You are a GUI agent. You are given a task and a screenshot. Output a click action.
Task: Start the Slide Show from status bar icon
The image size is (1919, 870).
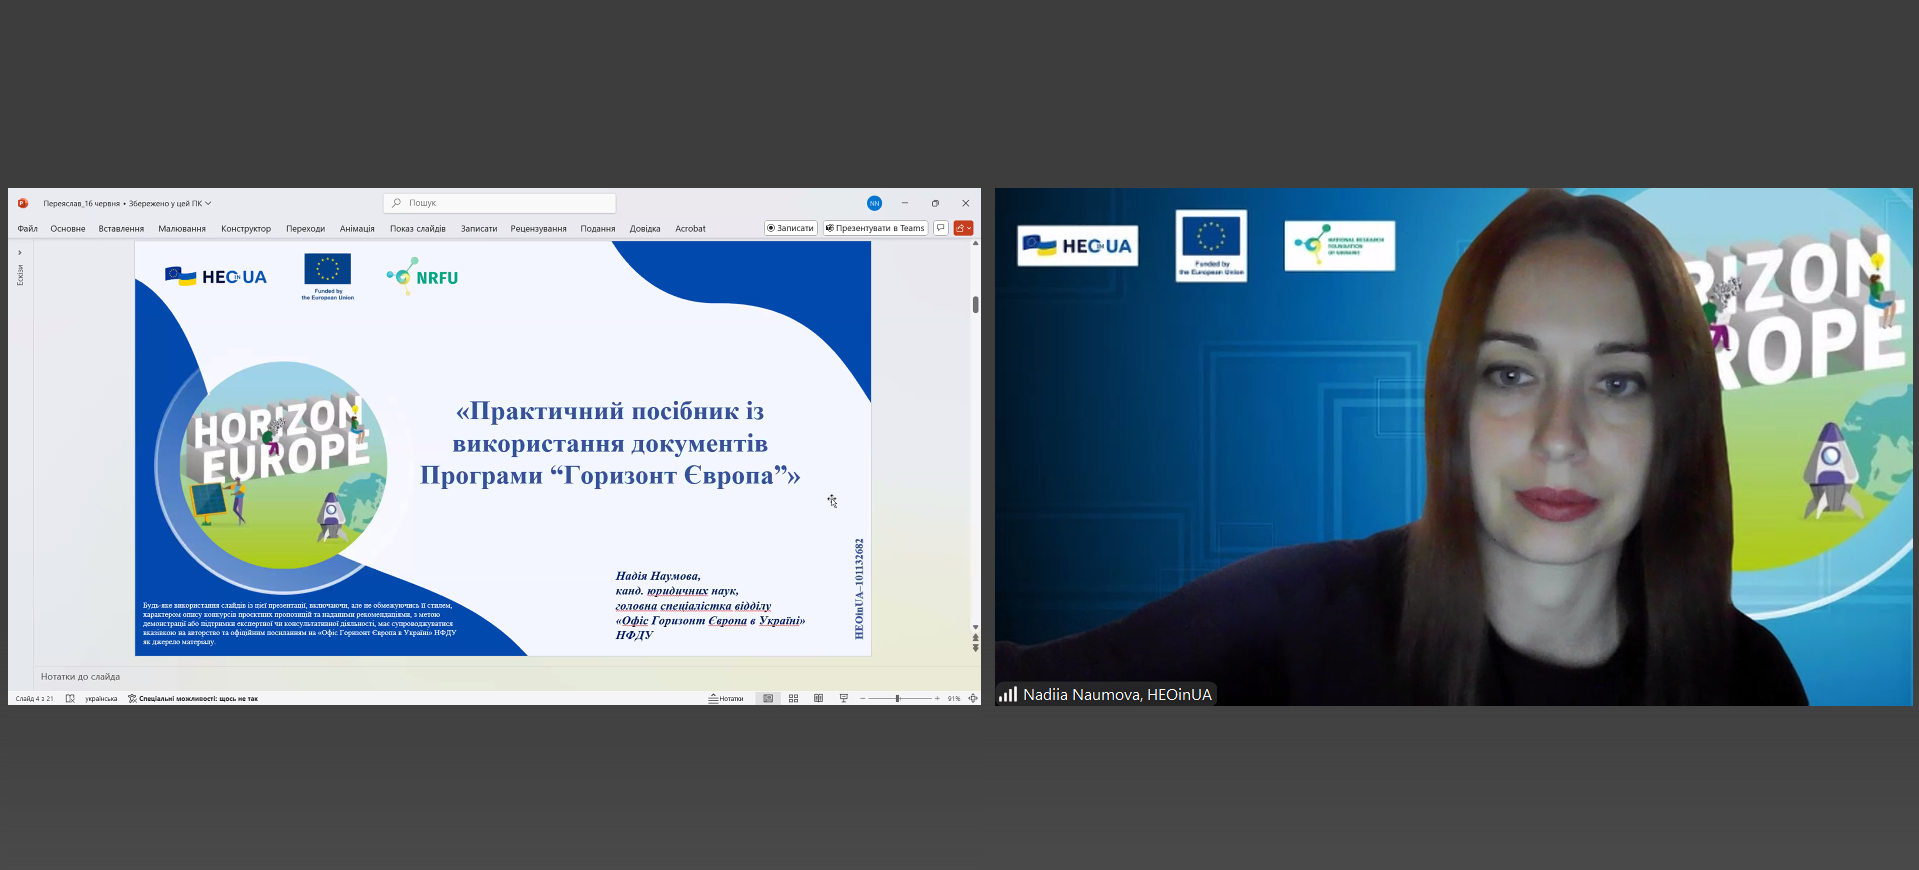point(843,698)
